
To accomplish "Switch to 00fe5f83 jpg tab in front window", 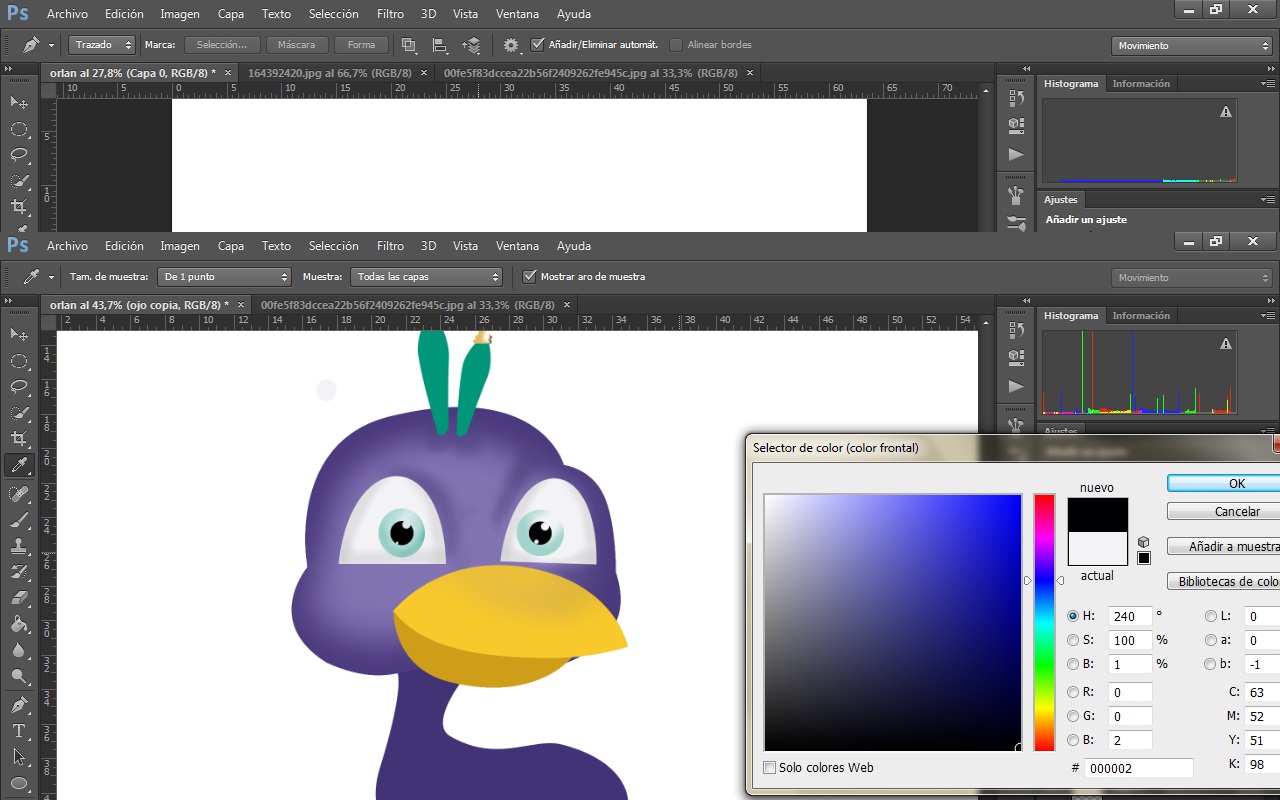I will pyautogui.click(x=407, y=305).
